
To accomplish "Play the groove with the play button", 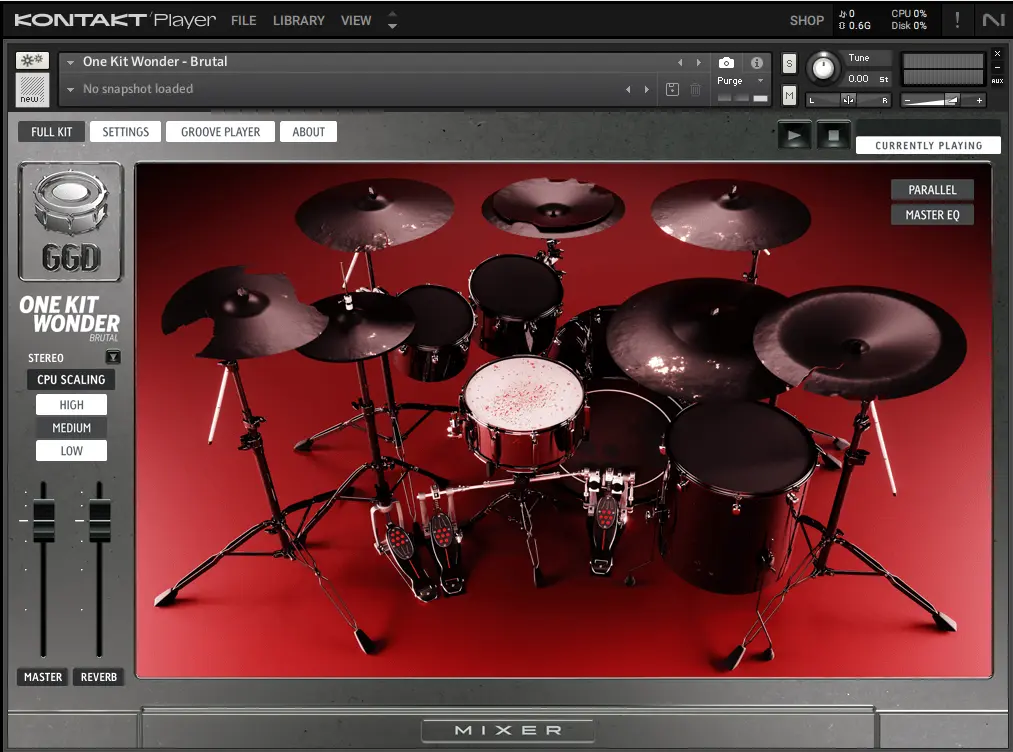I will (x=794, y=136).
